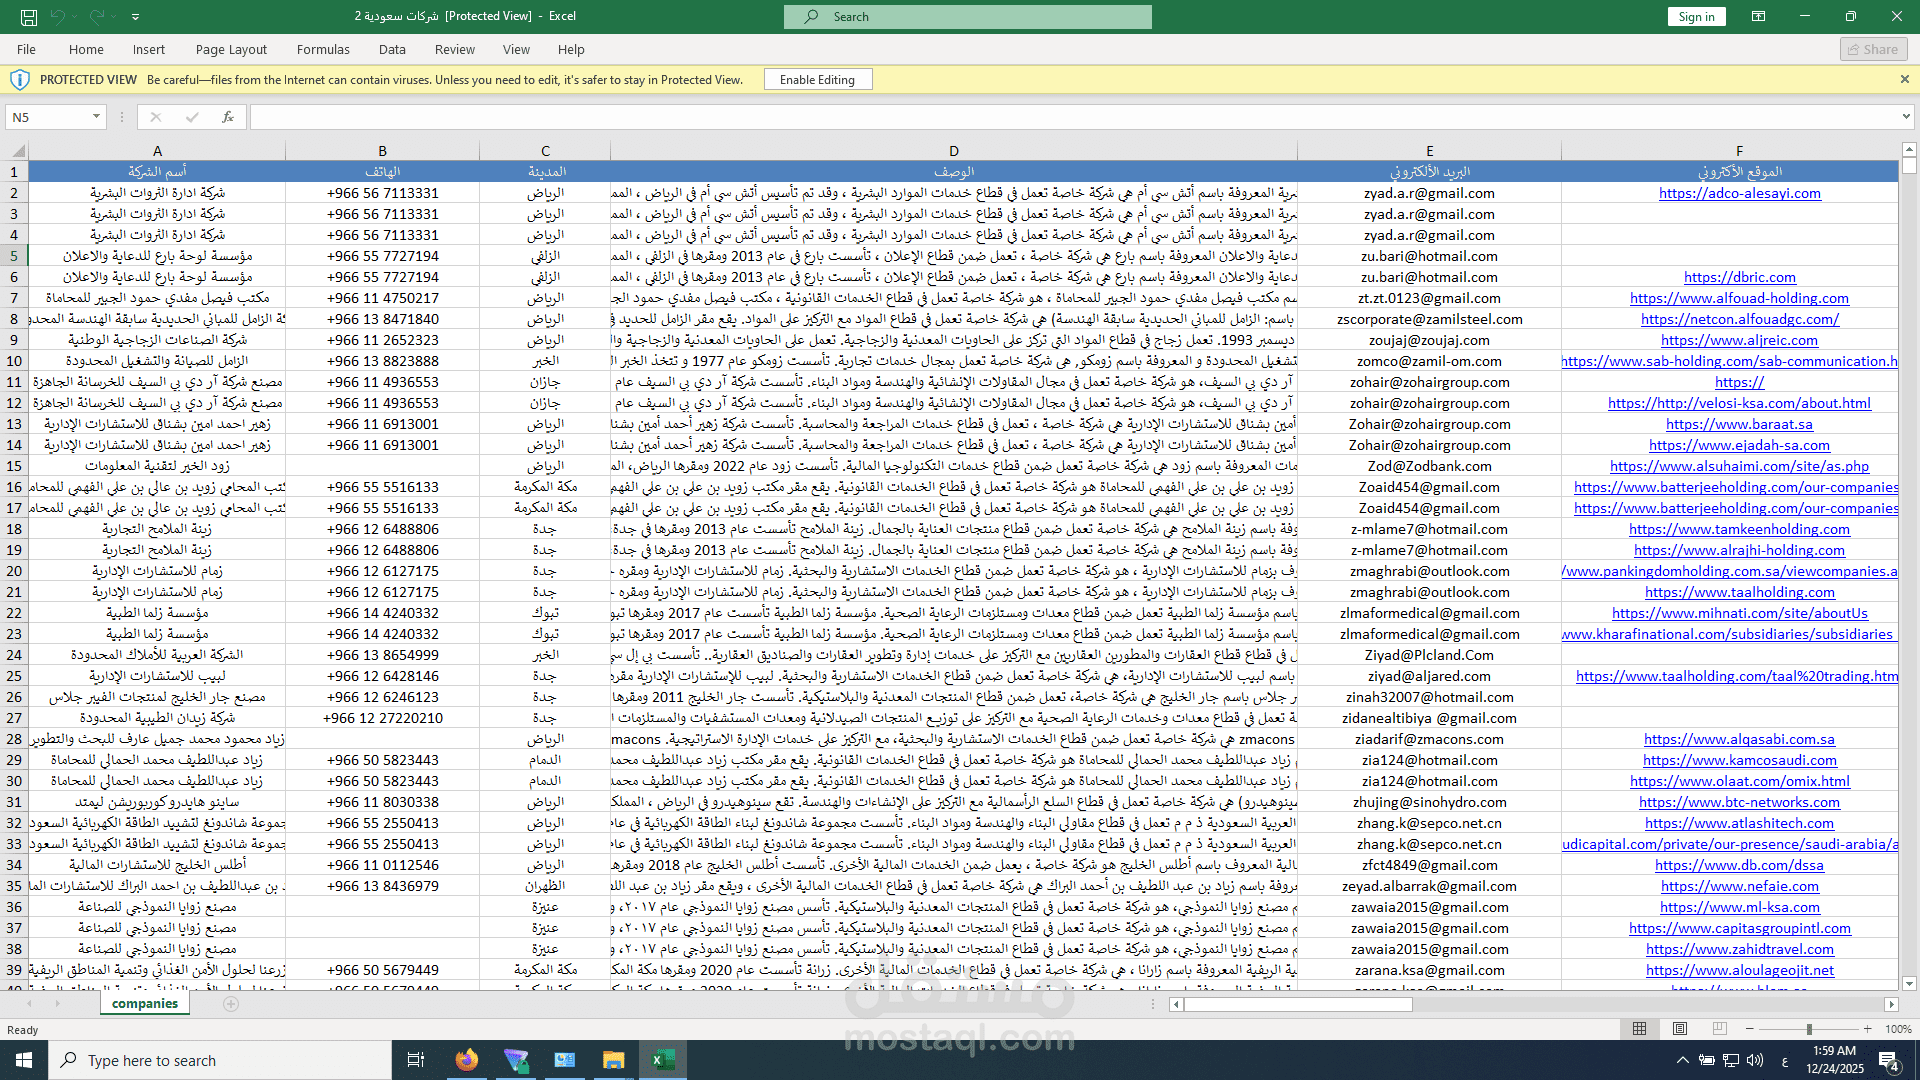Expand the Name Box dropdown arrow
Image resolution: width=1920 pixels, height=1080 pixels.
pos(96,117)
